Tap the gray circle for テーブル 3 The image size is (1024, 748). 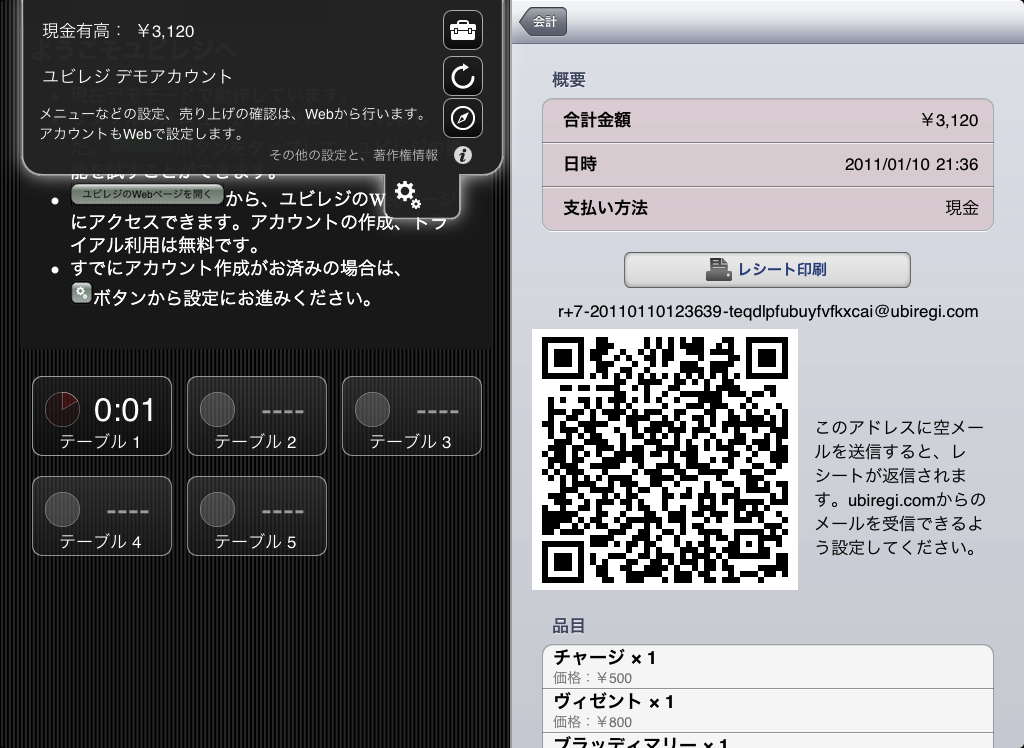(x=372, y=410)
